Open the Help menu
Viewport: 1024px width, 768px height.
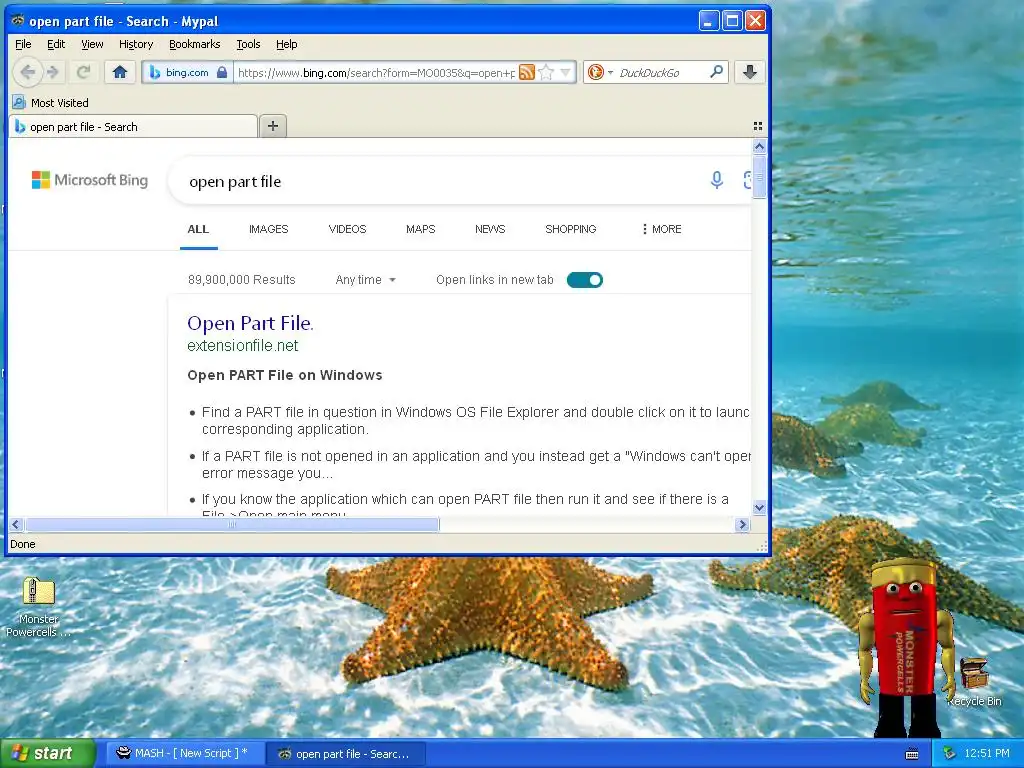pyautogui.click(x=286, y=44)
